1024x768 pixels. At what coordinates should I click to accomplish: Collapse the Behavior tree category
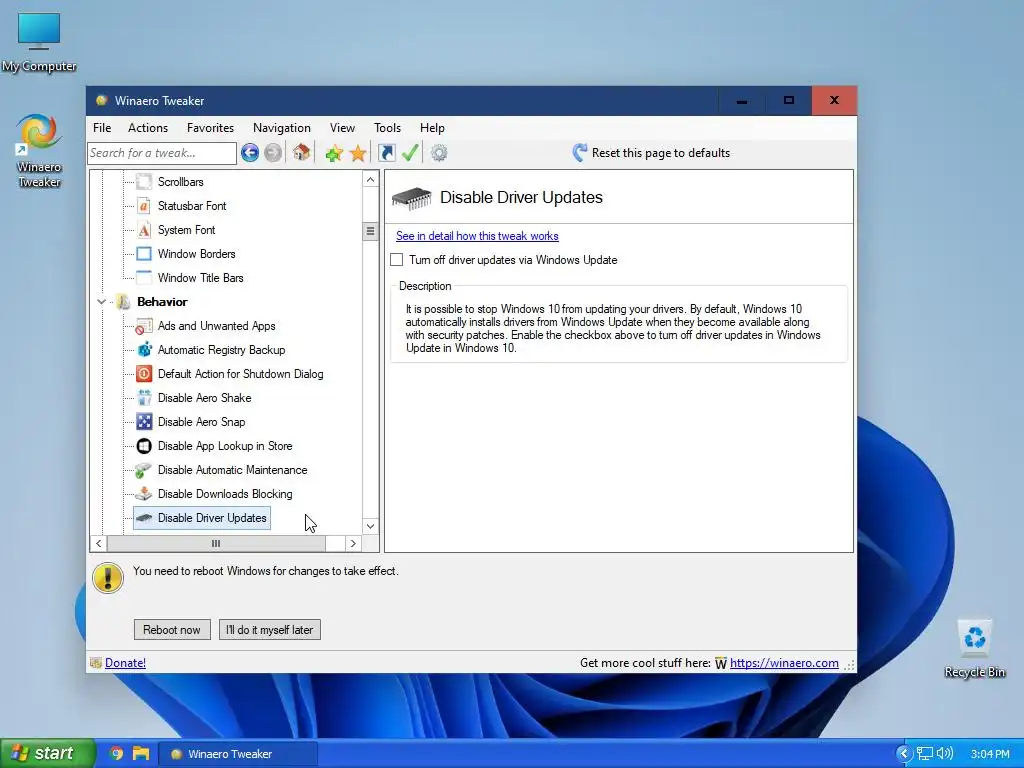(101, 302)
